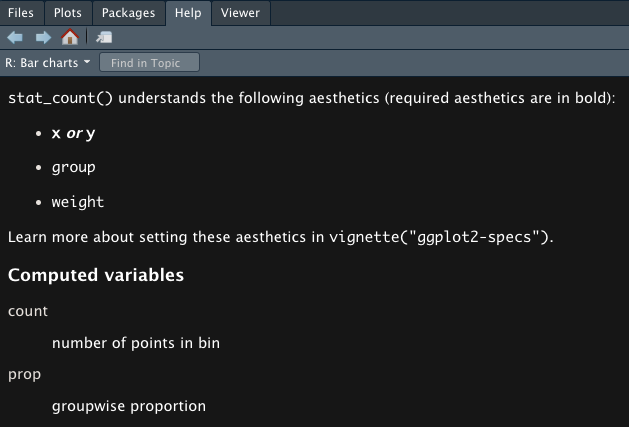Open the R: Bar charts topic dropdown
The image size is (629, 427).
click(48, 63)
